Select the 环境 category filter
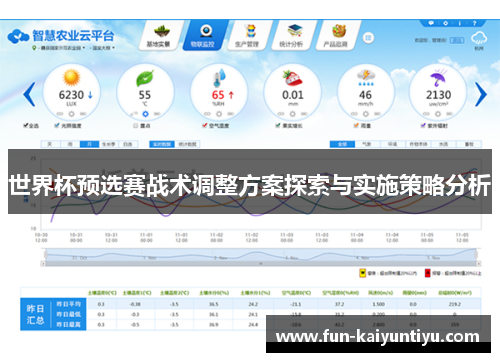500x362 pixels. click(x=393, y=144)
